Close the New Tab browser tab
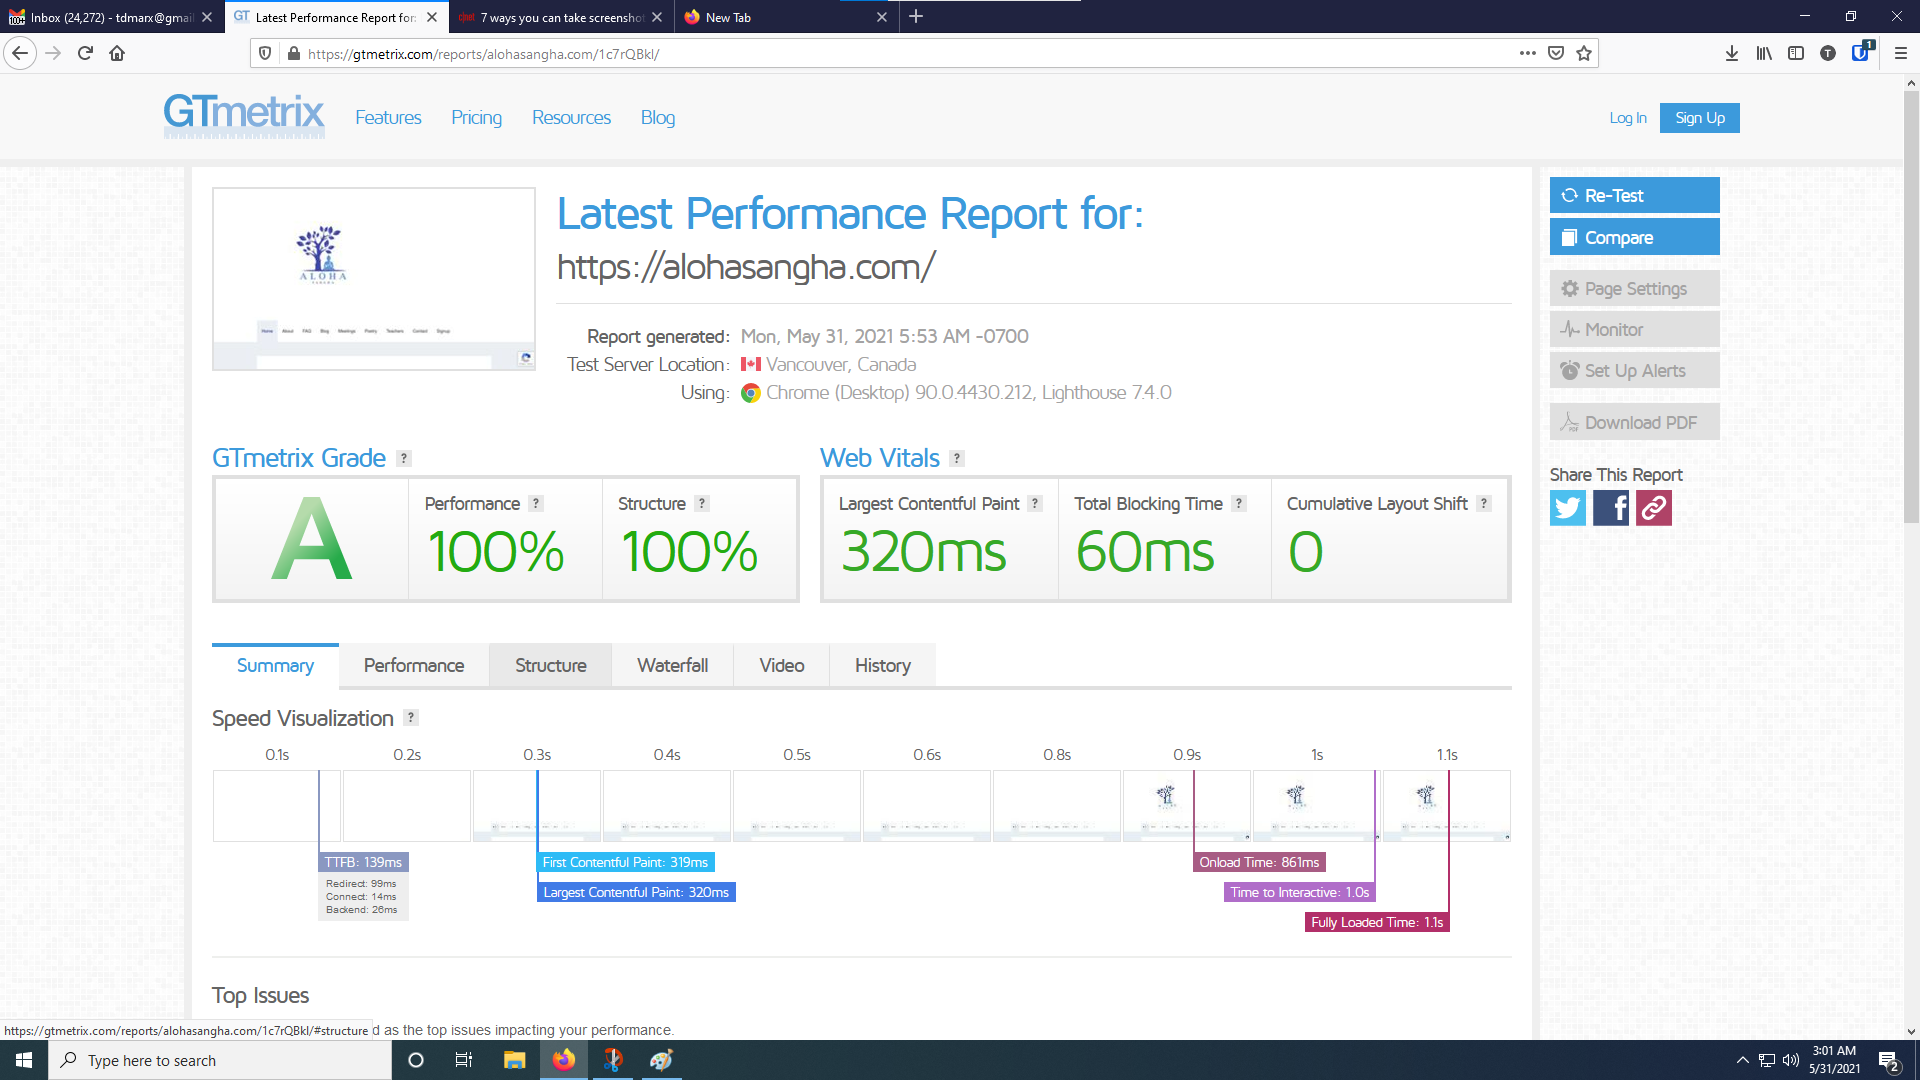 tap(881, 17)
